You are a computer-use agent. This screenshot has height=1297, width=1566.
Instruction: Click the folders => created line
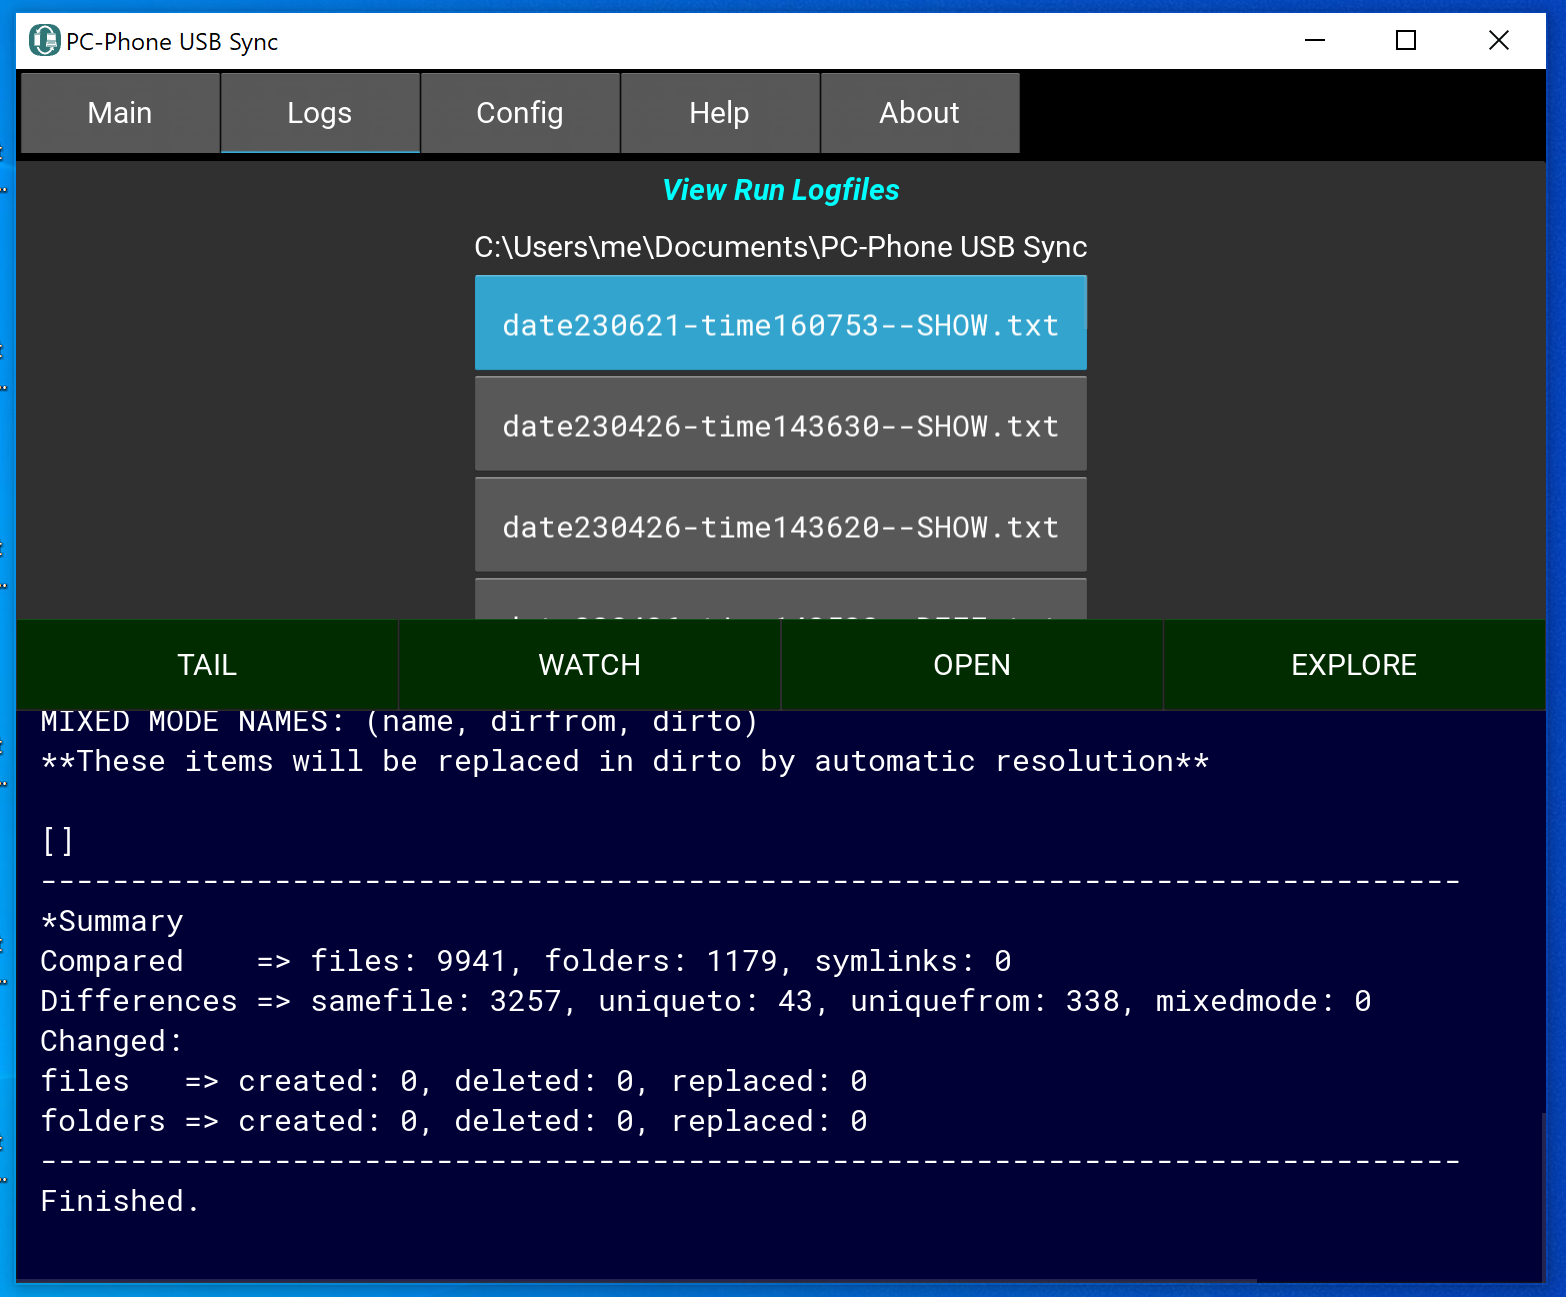pos(454,1121)
